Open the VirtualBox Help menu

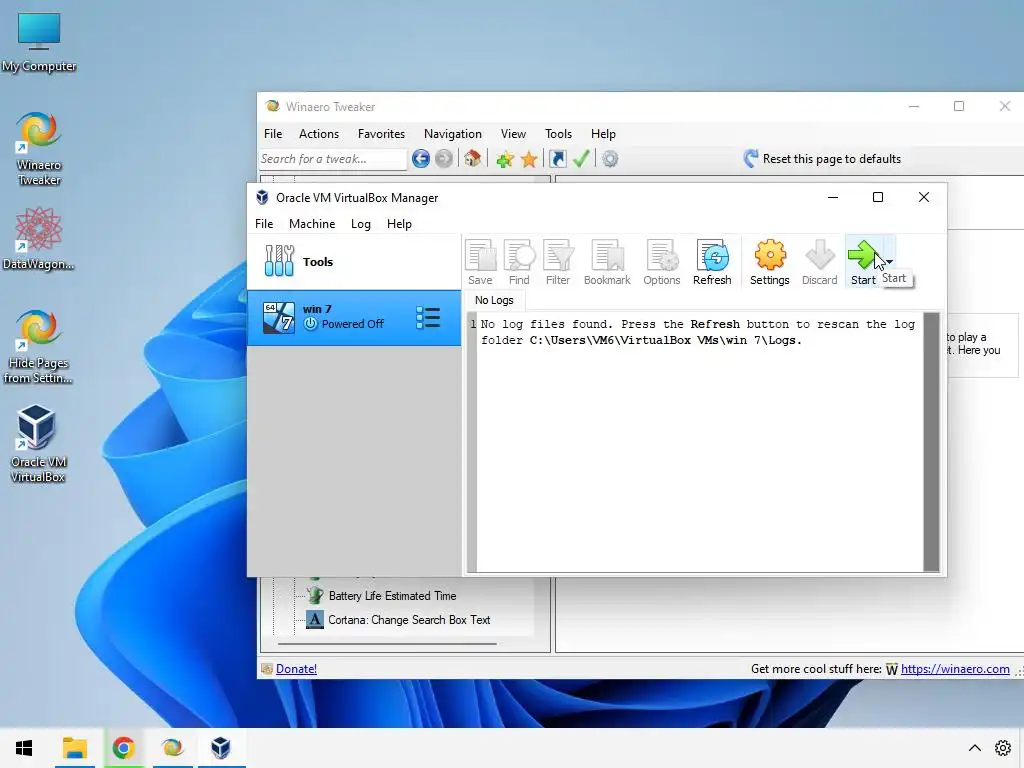[399, 224]
